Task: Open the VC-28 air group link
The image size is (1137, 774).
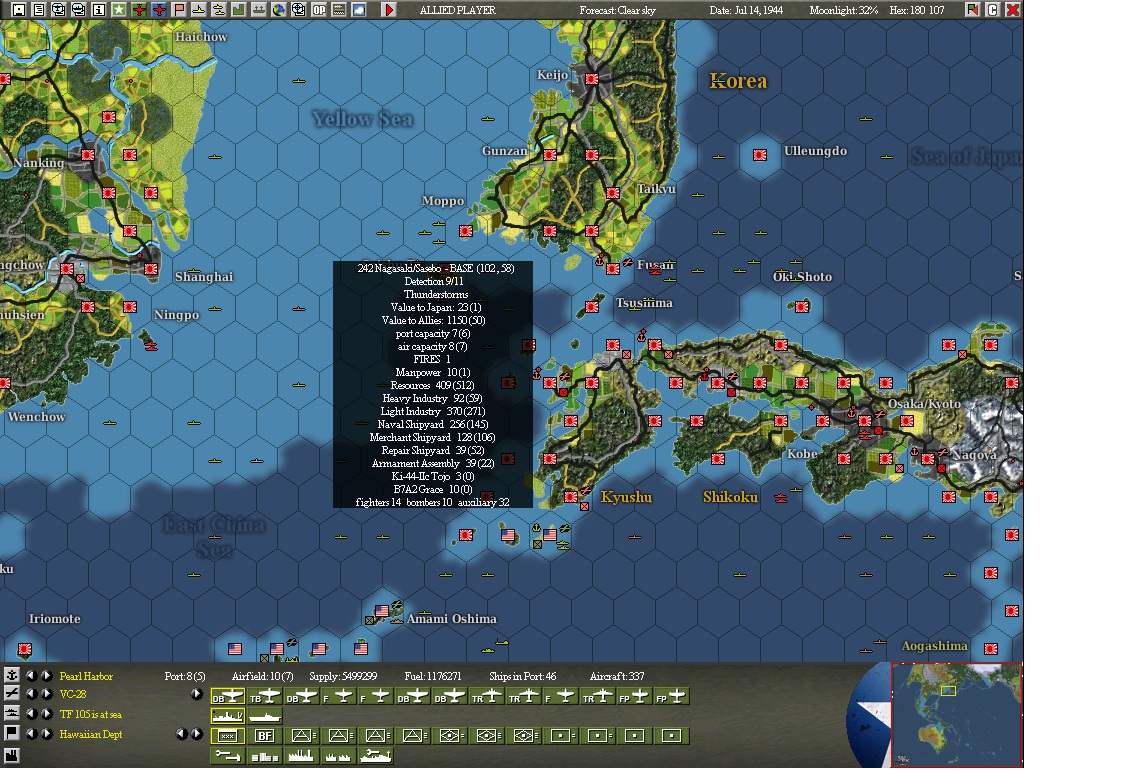Action: pos(73,694)
